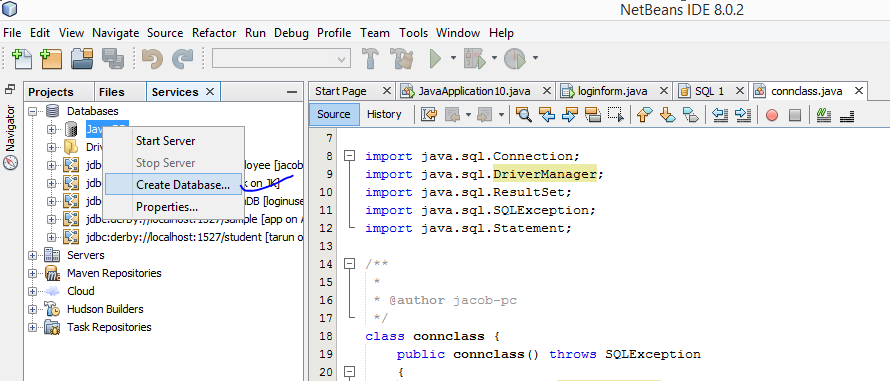890x381 pixels.
Task: Click the Shift Line Left icon
Action: [x=720, y=115]
